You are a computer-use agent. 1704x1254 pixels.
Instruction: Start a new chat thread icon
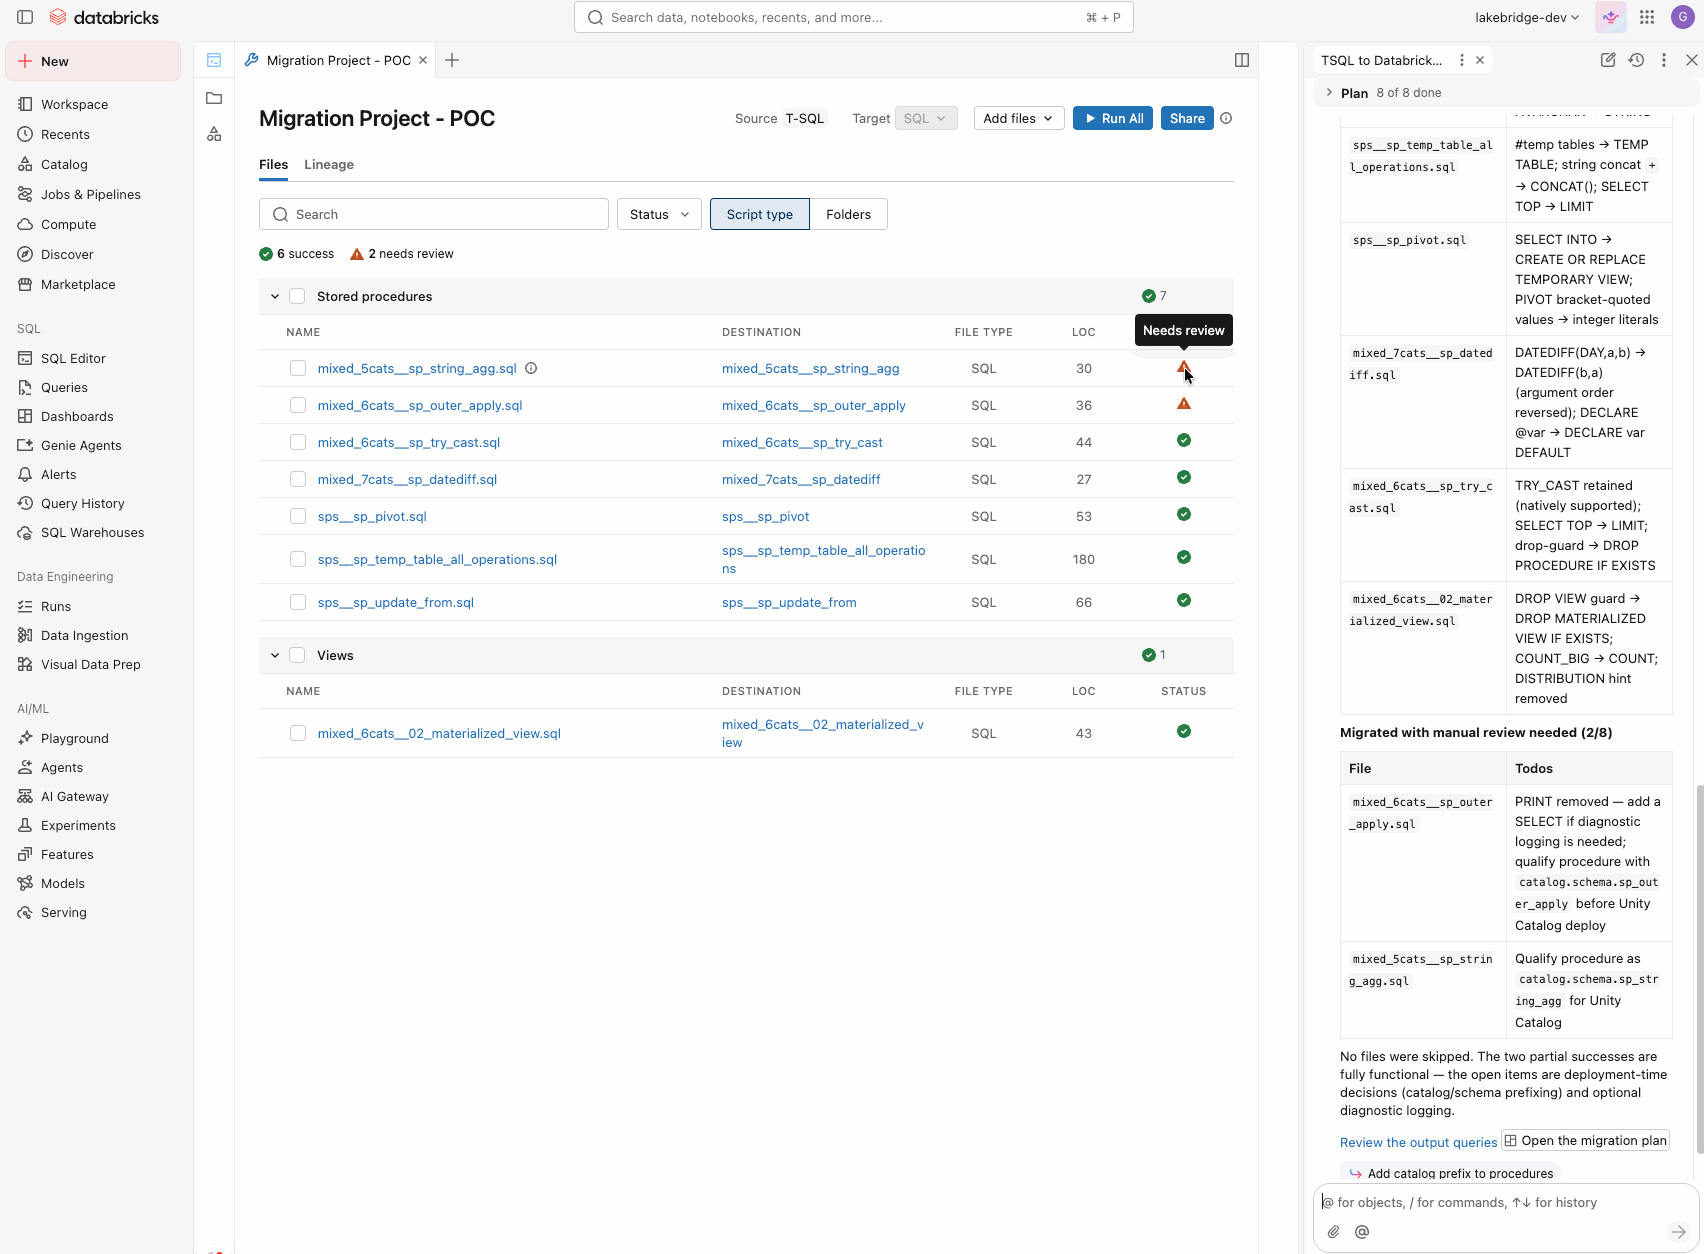click(1608, 60)
